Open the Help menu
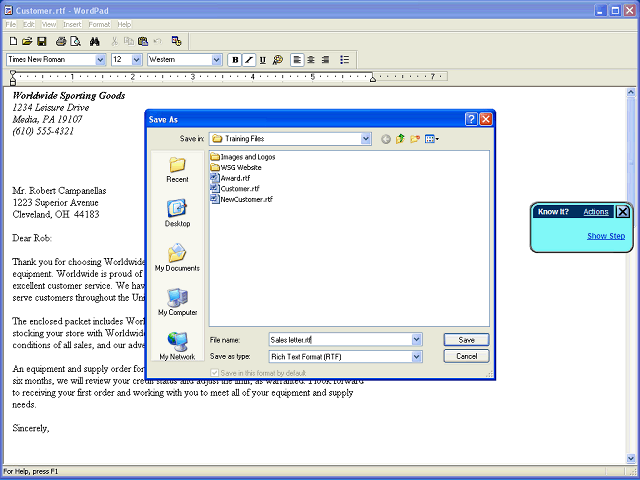The height and width of the screenshot is (480, 640). point(124,24)
